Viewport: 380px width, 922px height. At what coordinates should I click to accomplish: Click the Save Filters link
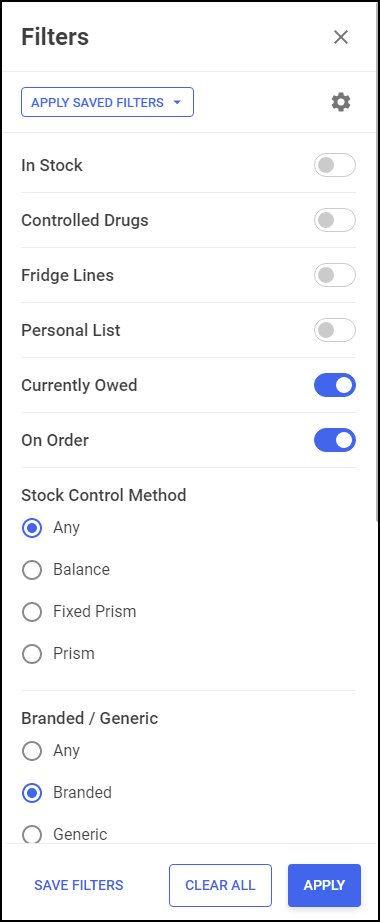79,886
